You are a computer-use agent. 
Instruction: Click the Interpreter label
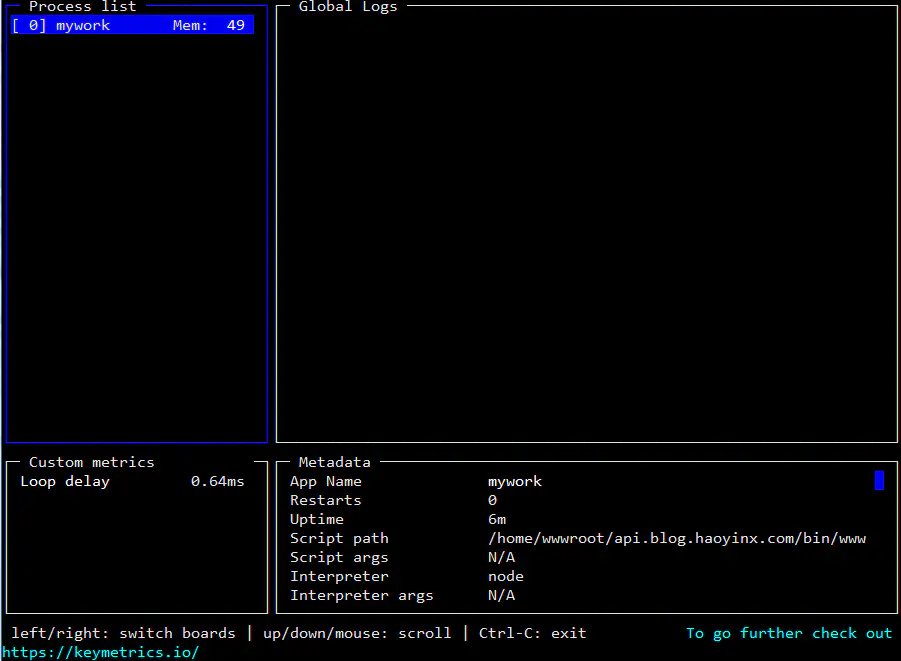coord(339,577)
